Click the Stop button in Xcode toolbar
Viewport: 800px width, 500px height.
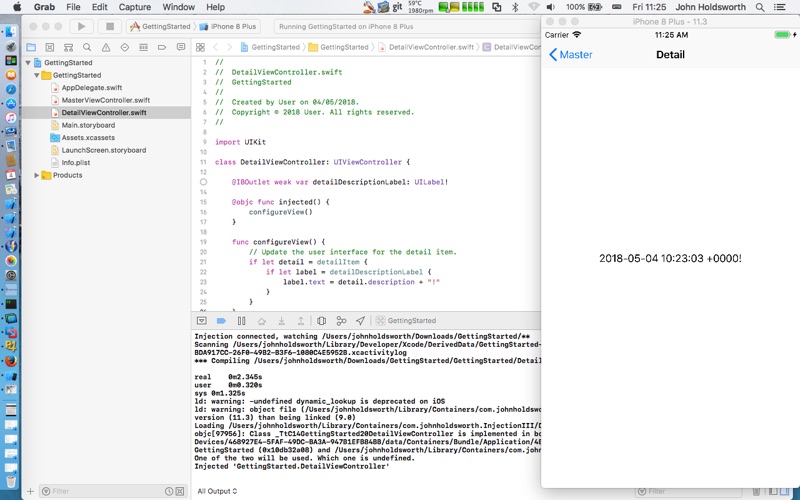pyautogui.click(x=110, y=27)
